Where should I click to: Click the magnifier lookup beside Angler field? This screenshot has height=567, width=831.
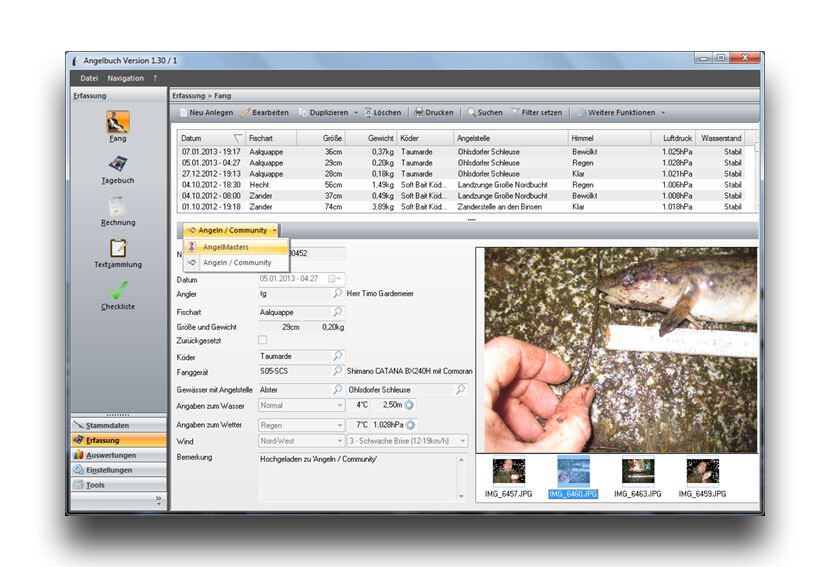coord(337,293)
